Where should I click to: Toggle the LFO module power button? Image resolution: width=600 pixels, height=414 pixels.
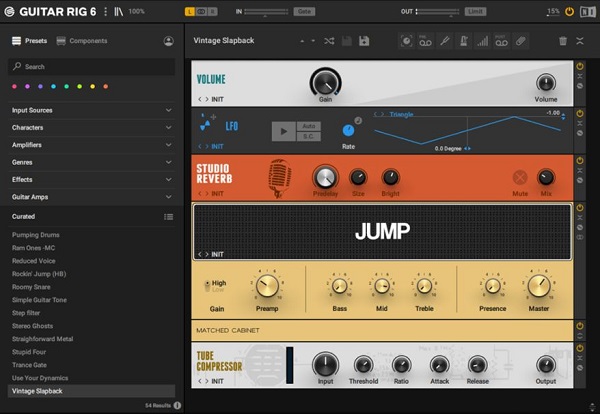(x=580, y=113)
